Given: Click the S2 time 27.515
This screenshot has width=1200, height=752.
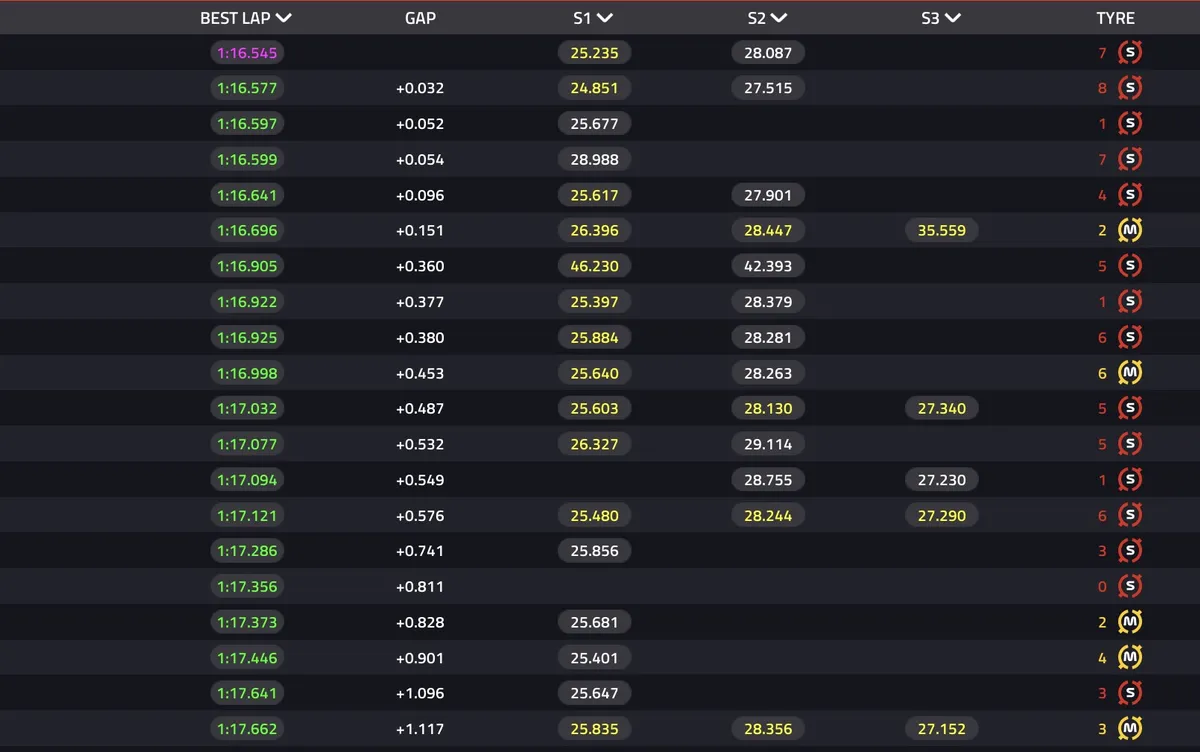Looking at the screenshot, I should [768, 88].
